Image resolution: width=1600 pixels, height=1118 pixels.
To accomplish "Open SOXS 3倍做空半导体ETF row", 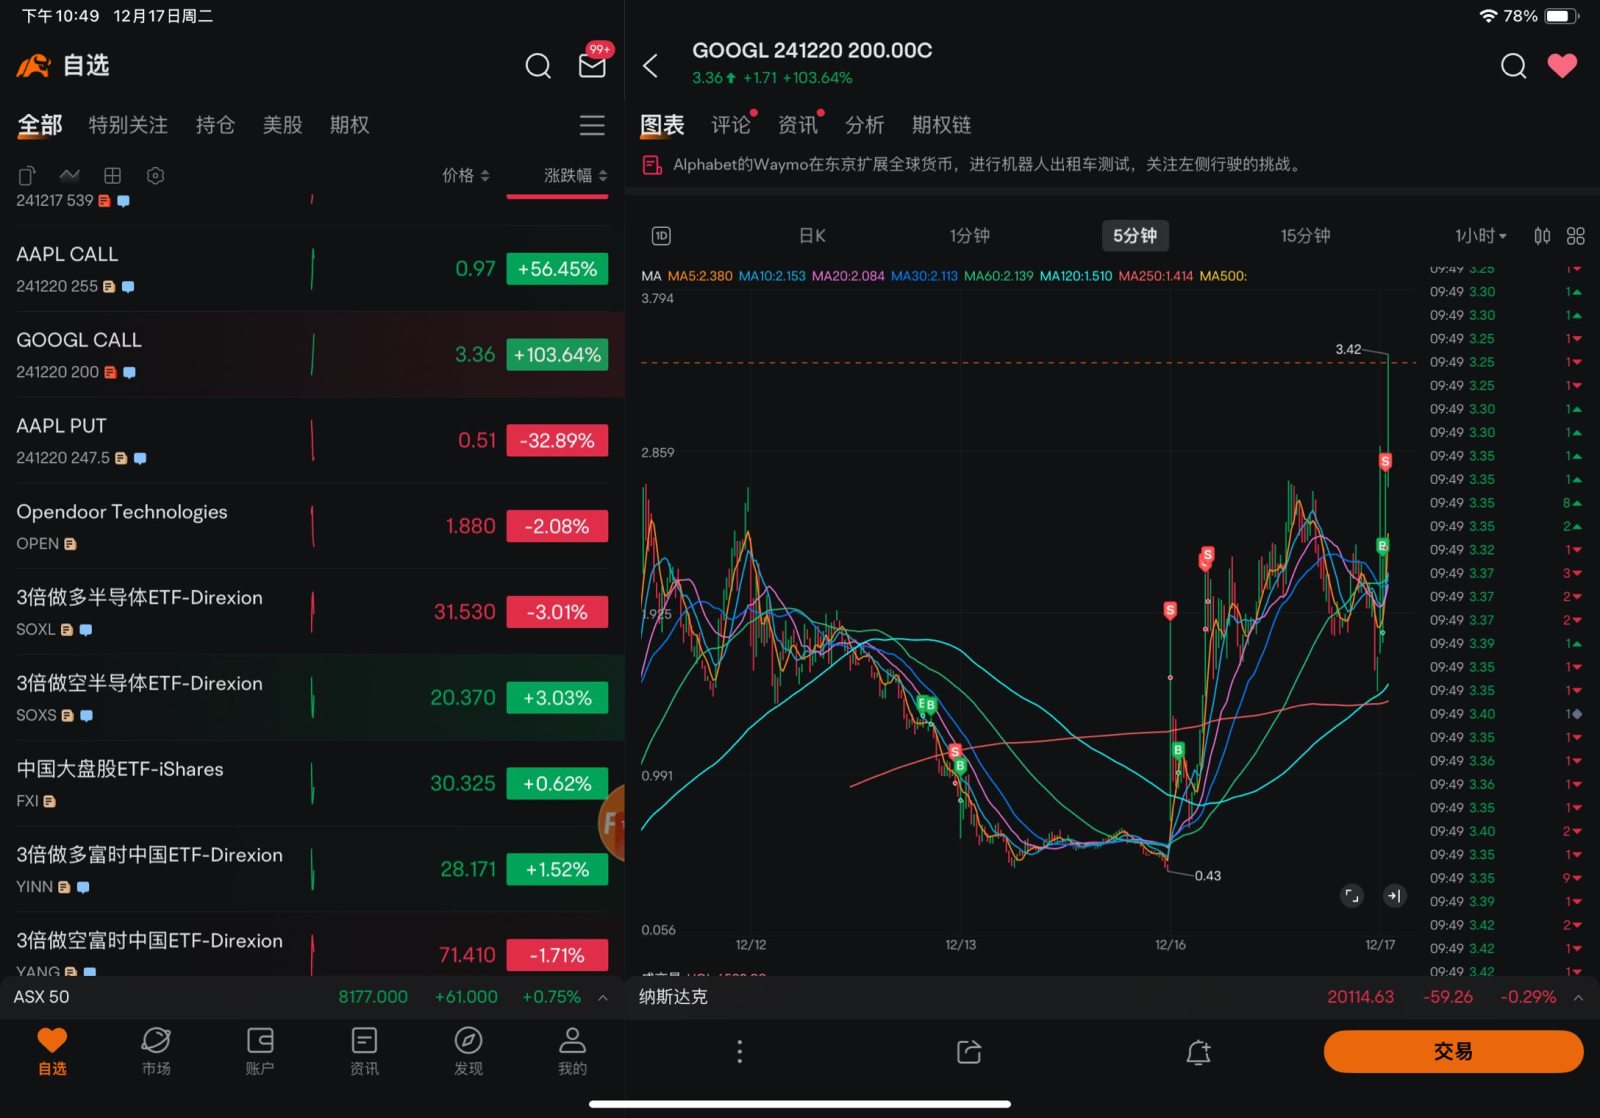I will [312, 698].
